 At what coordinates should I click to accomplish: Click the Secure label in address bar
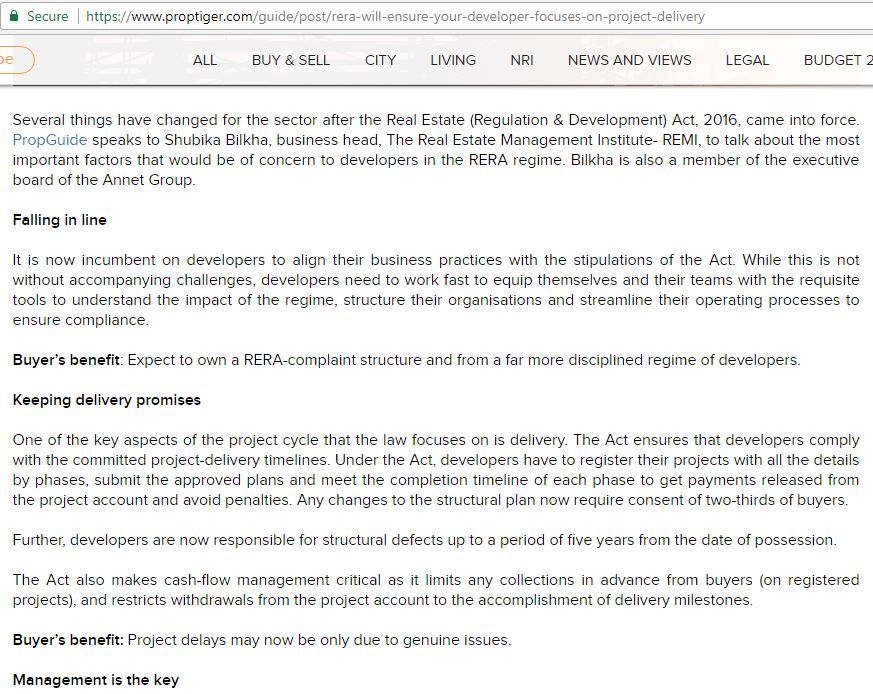pyautogui.click(x=47, y=16)
